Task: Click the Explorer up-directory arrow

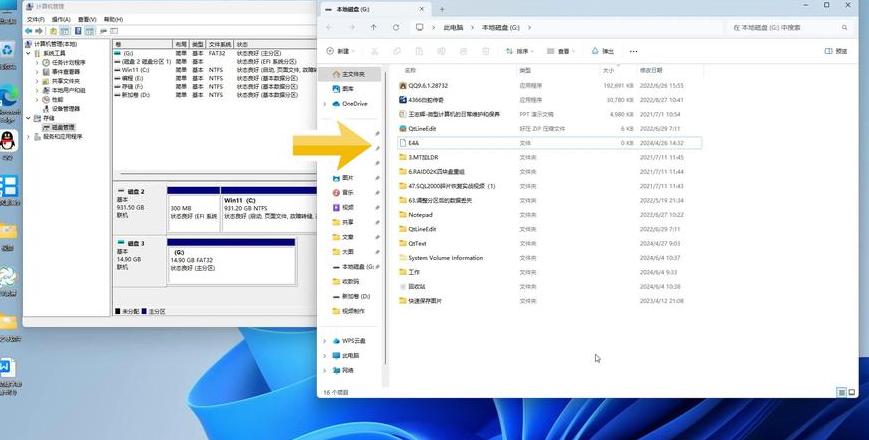Action: pos(374,27)
